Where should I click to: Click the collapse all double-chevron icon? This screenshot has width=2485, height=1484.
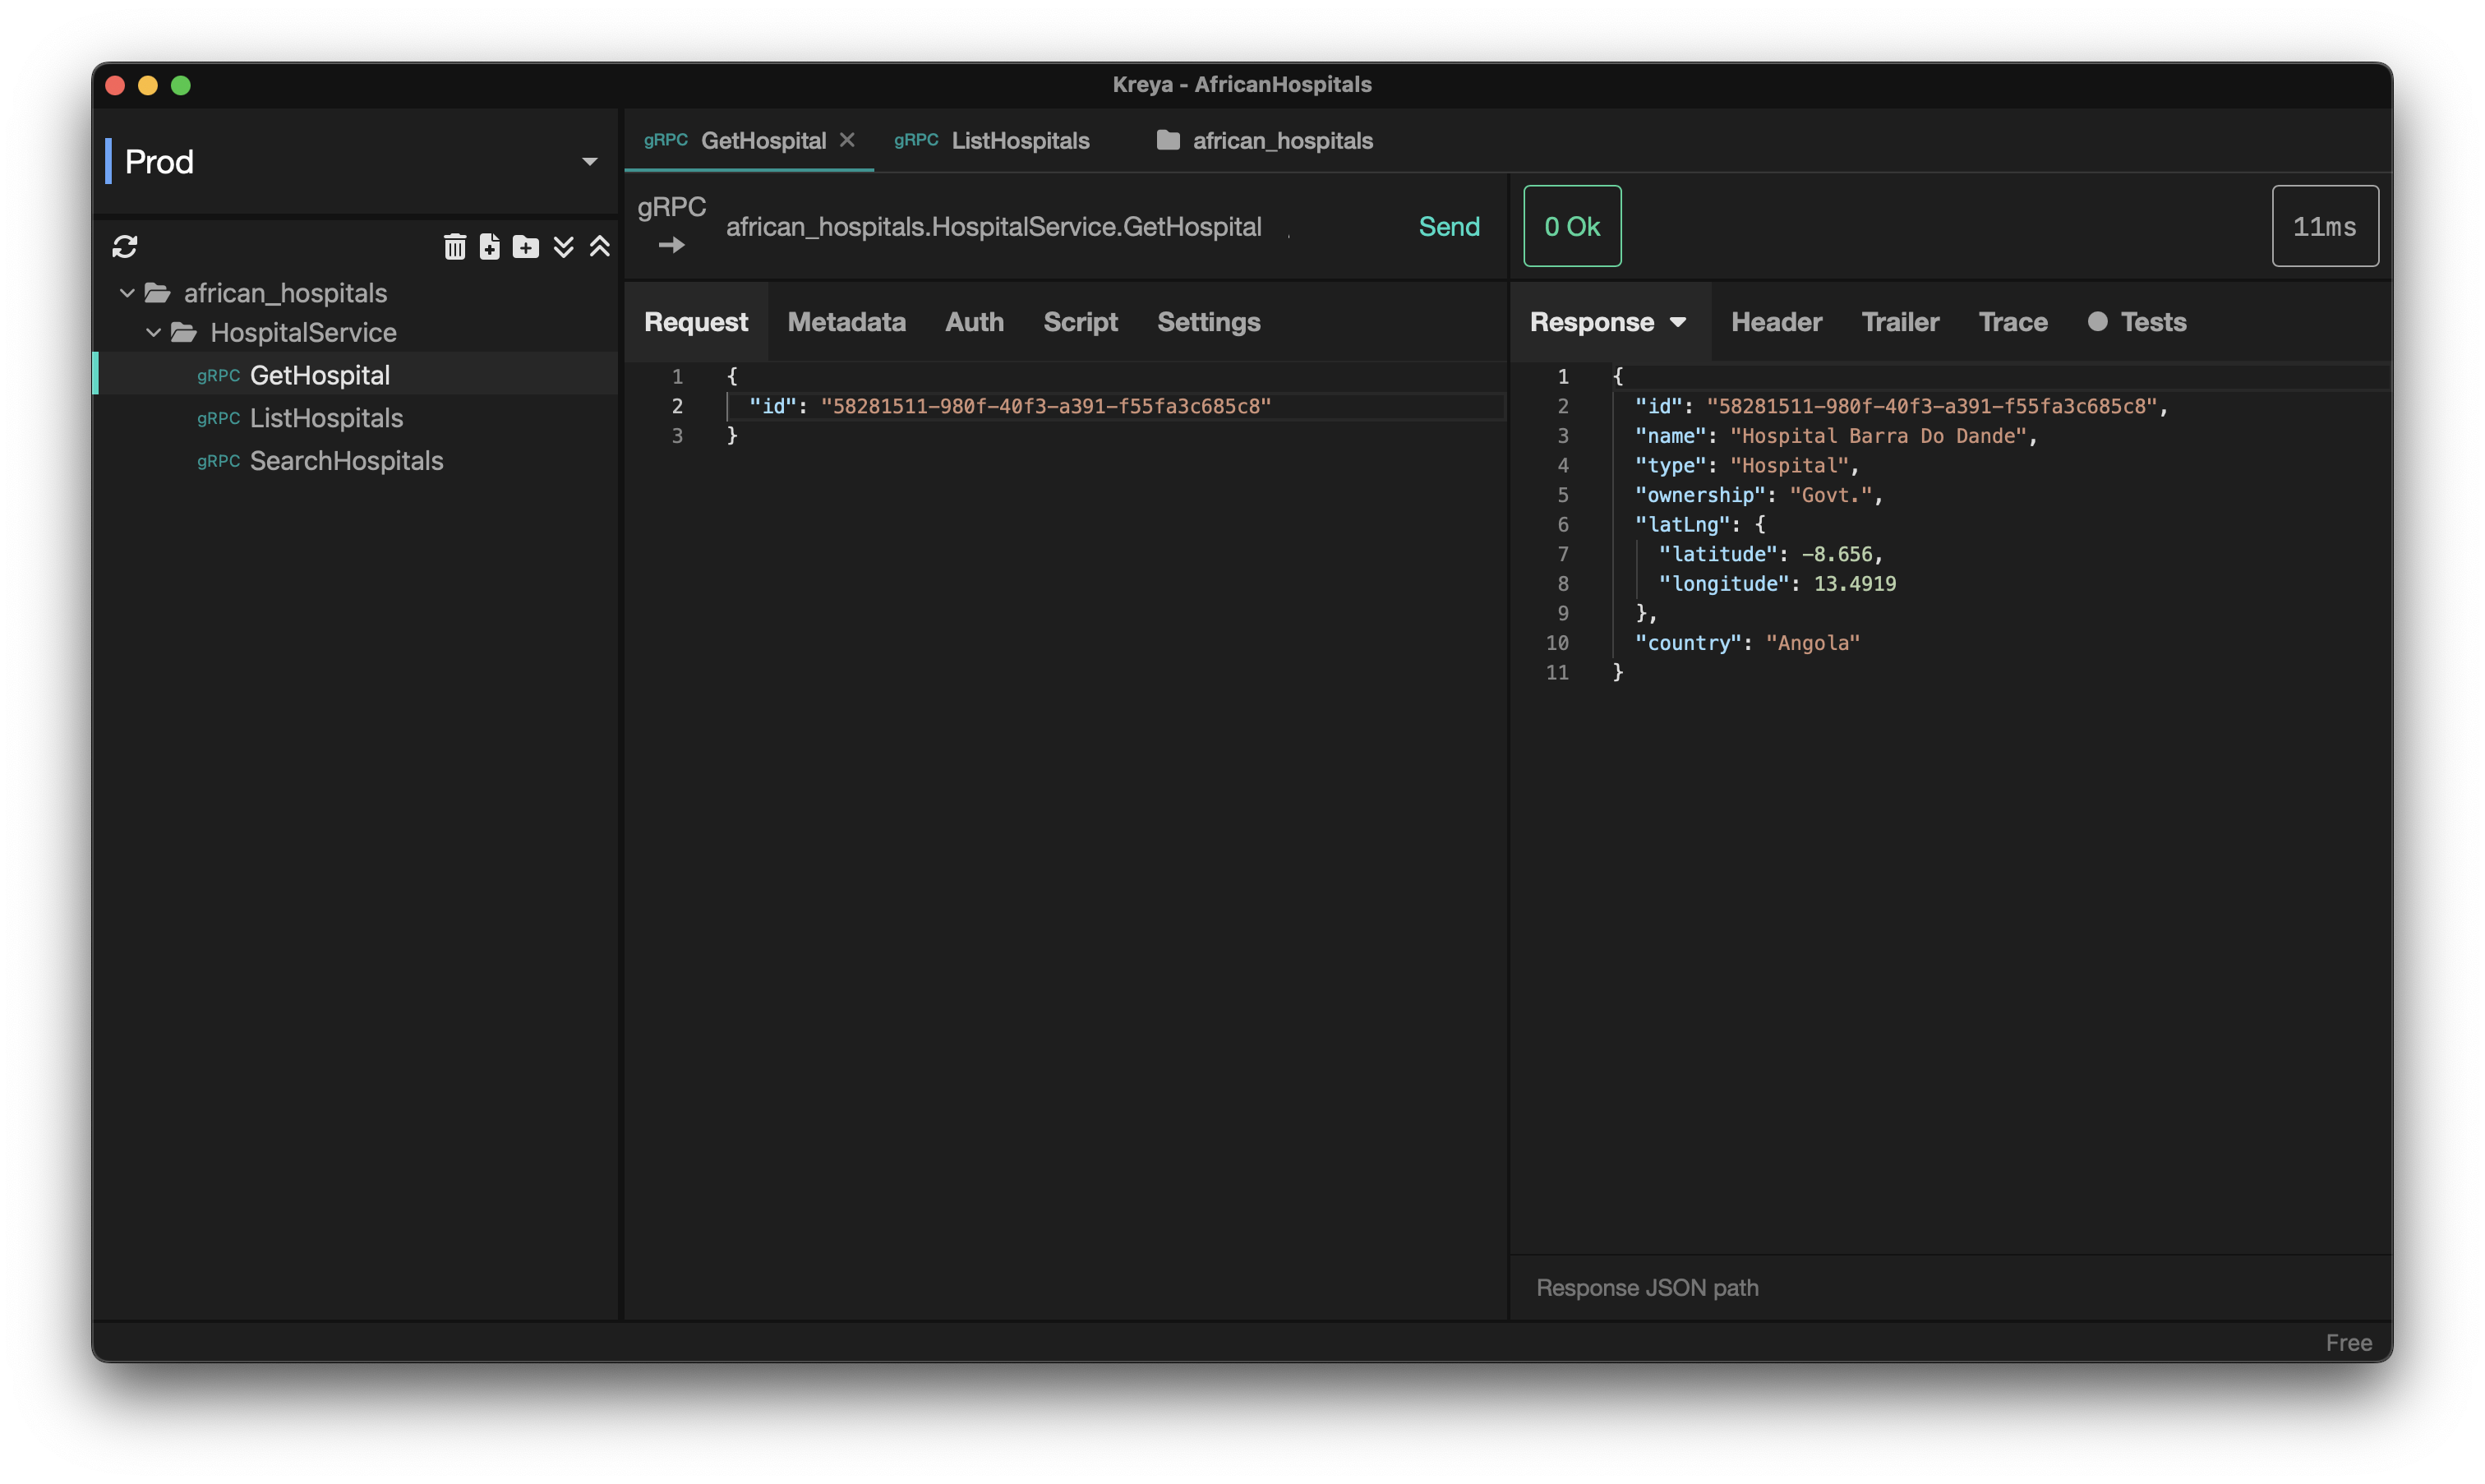coord(600,247)
